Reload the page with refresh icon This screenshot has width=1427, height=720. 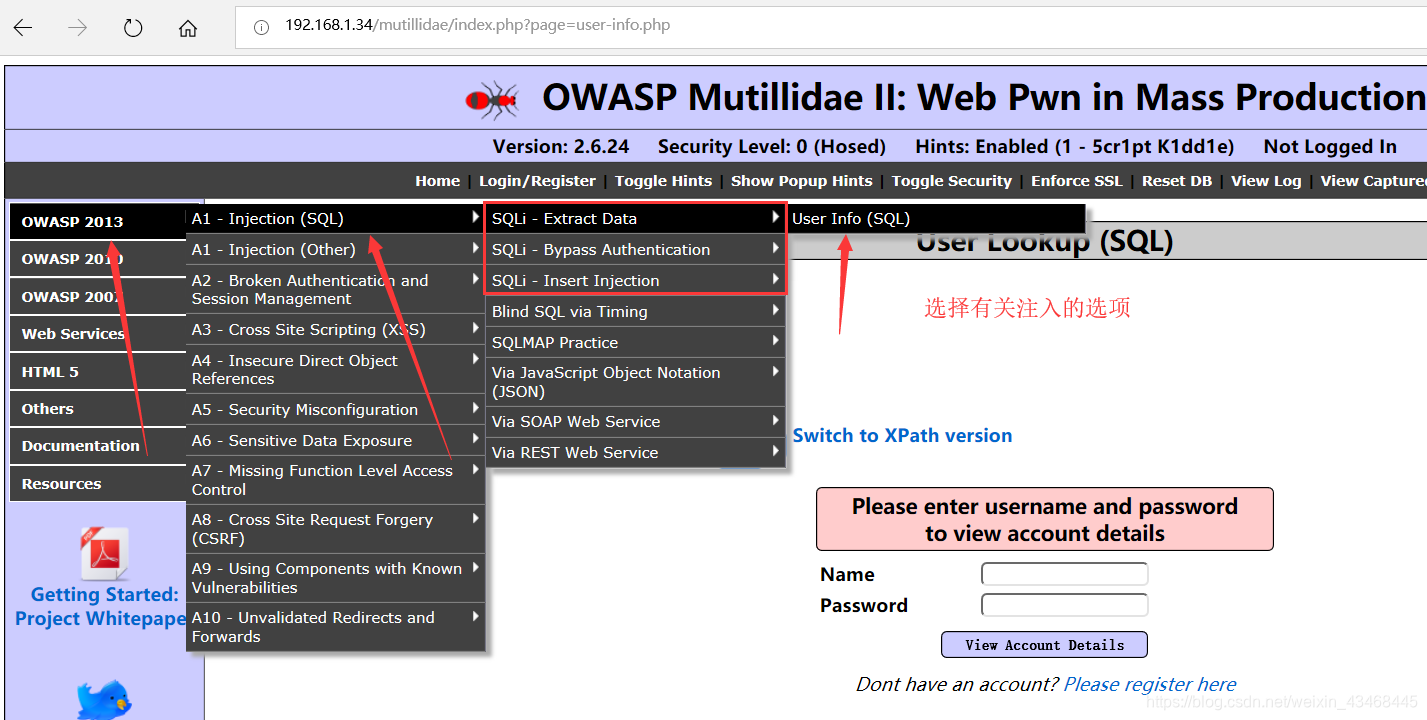133,28
